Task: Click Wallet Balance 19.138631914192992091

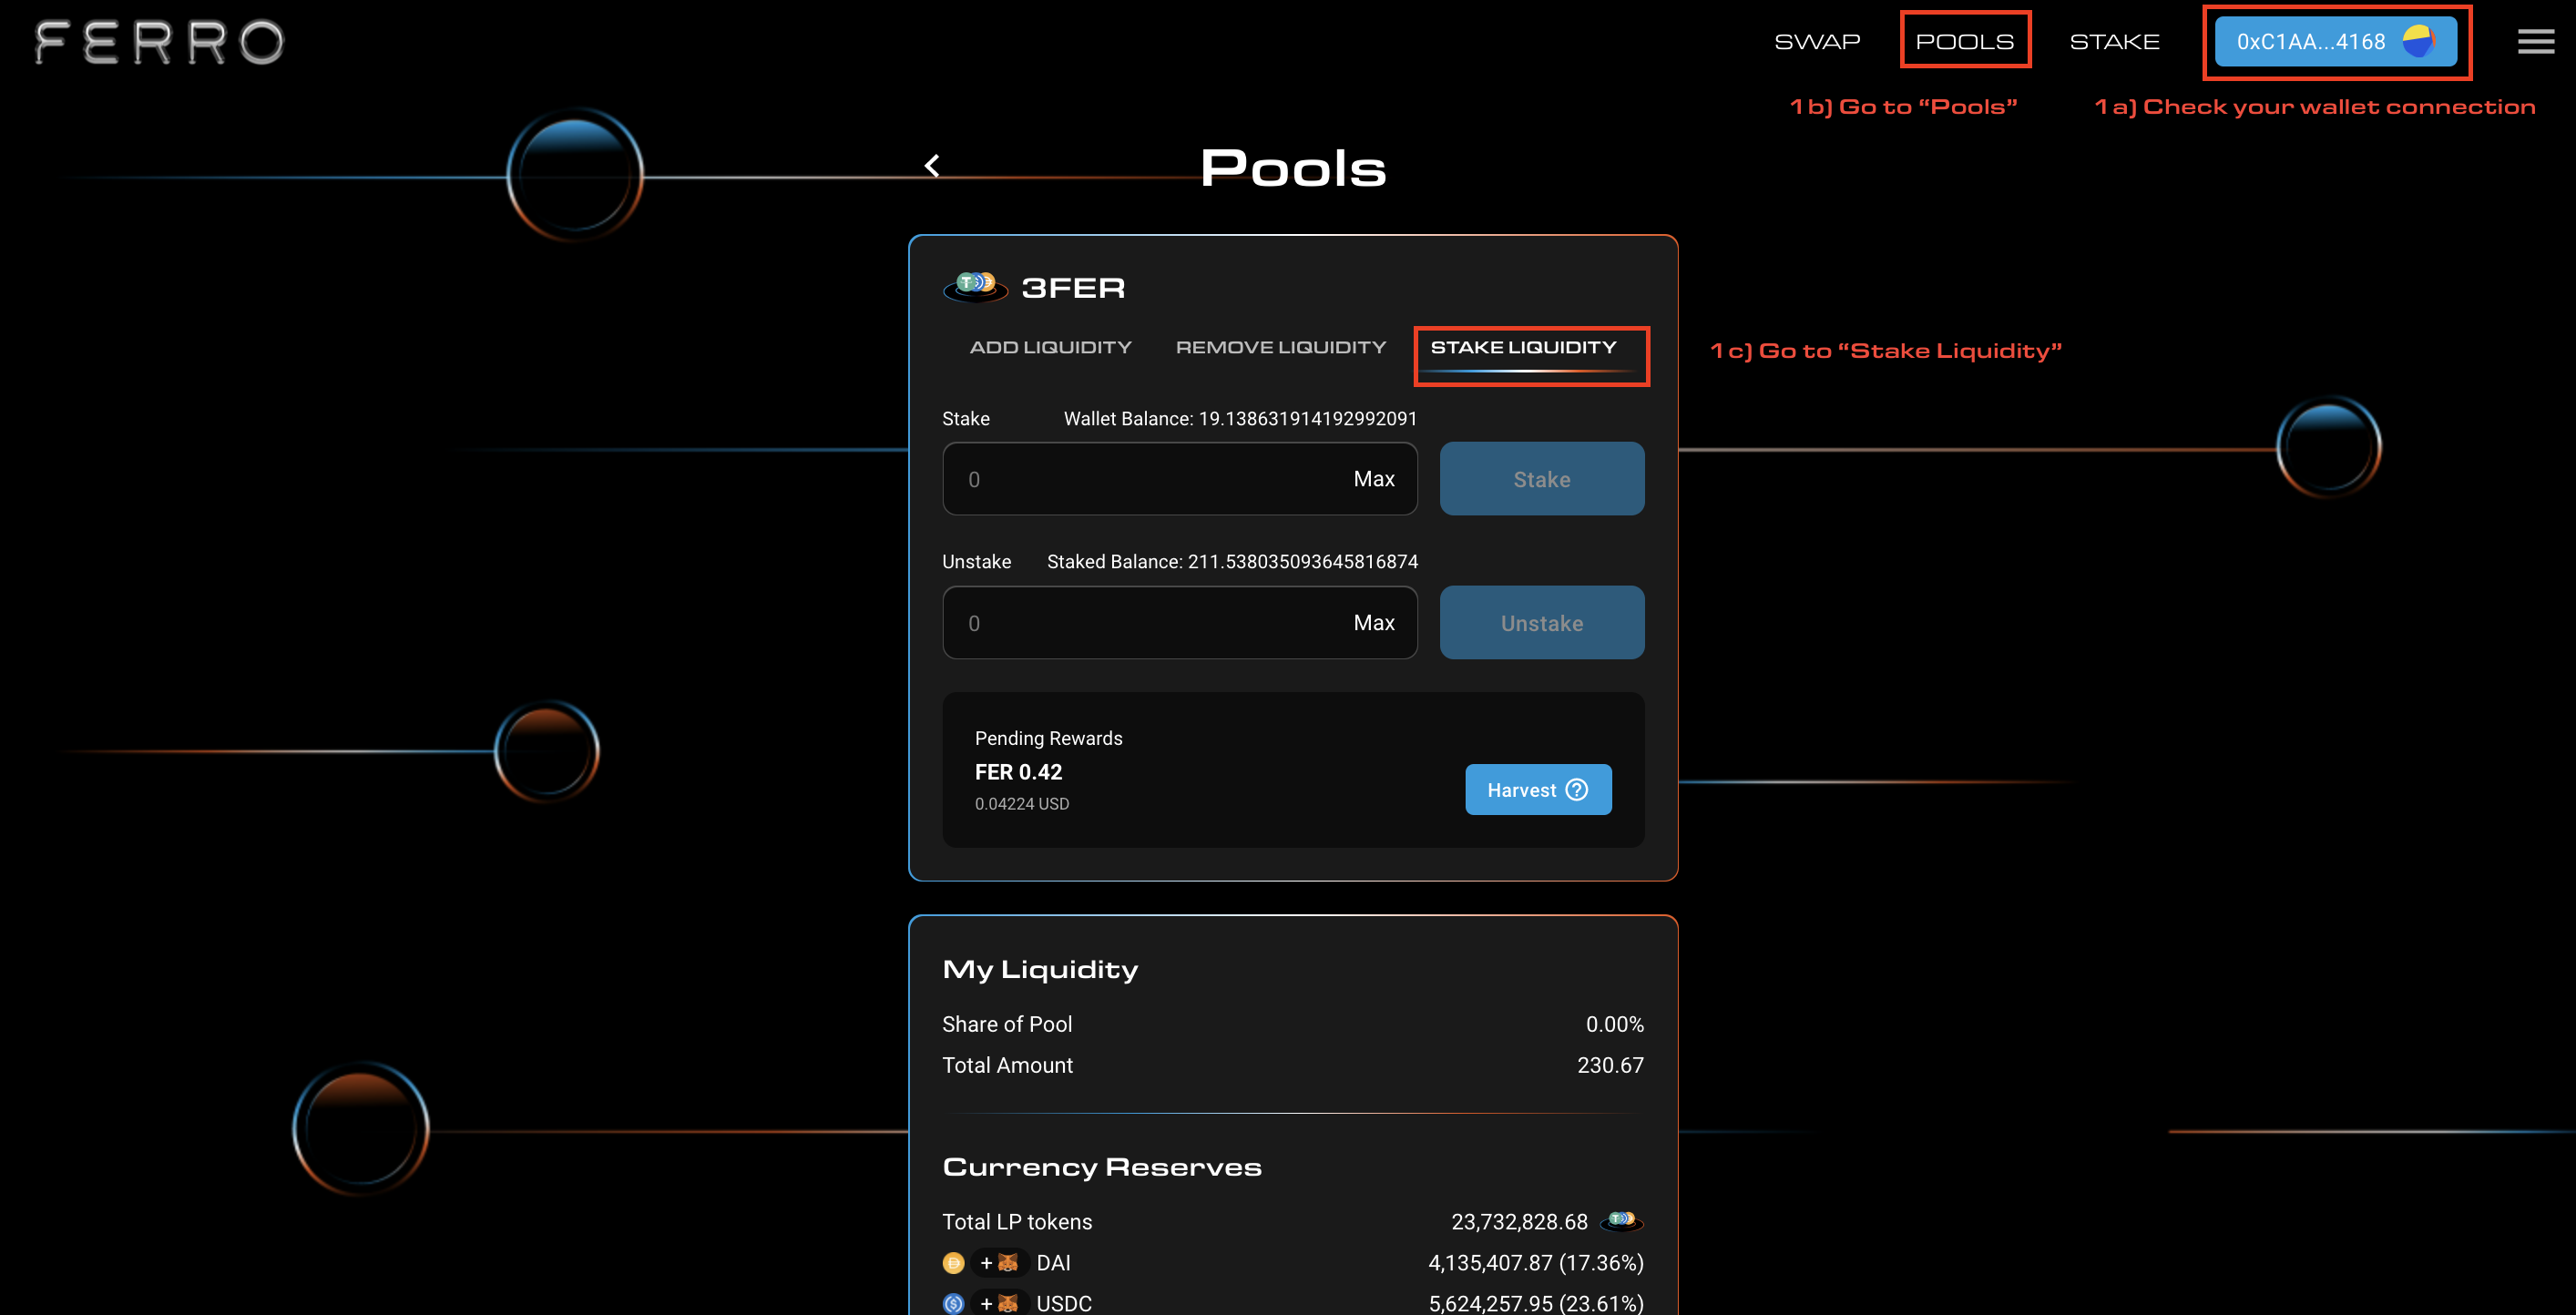Action: (x=1240, y=419)
